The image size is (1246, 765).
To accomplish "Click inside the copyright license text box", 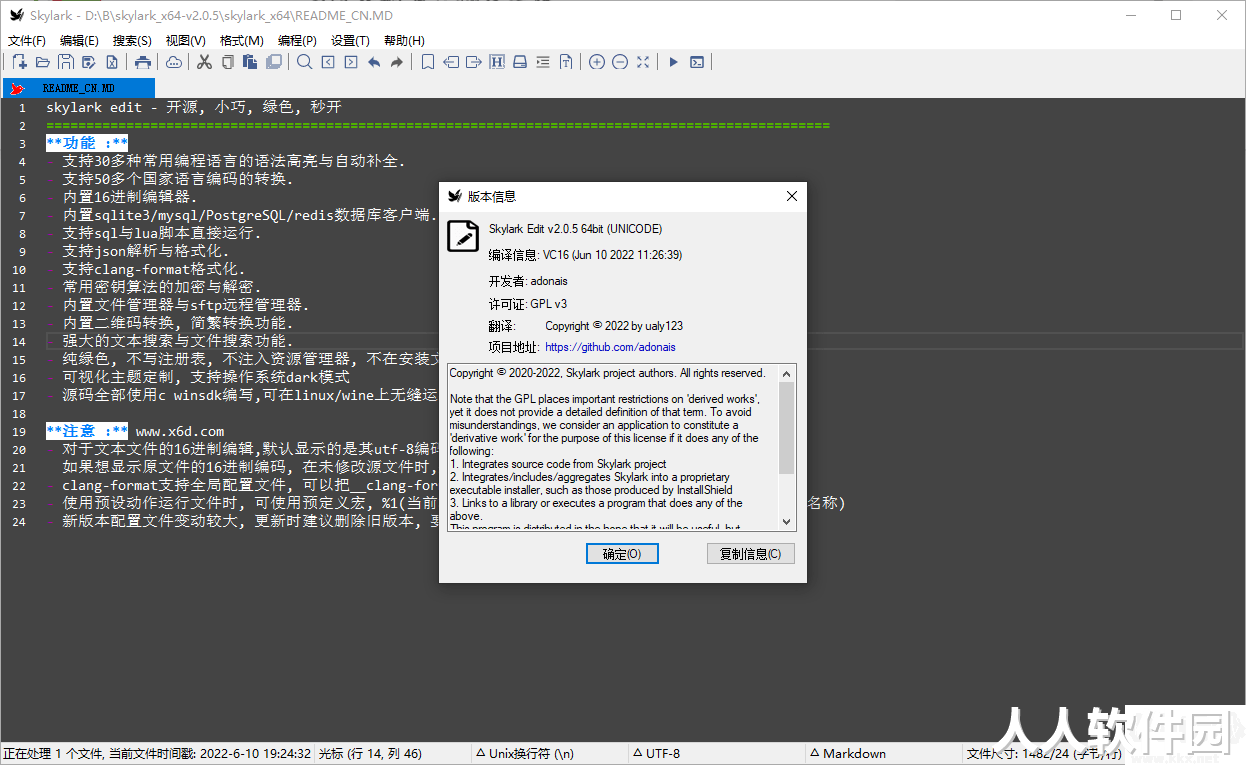I will point(612,446).
